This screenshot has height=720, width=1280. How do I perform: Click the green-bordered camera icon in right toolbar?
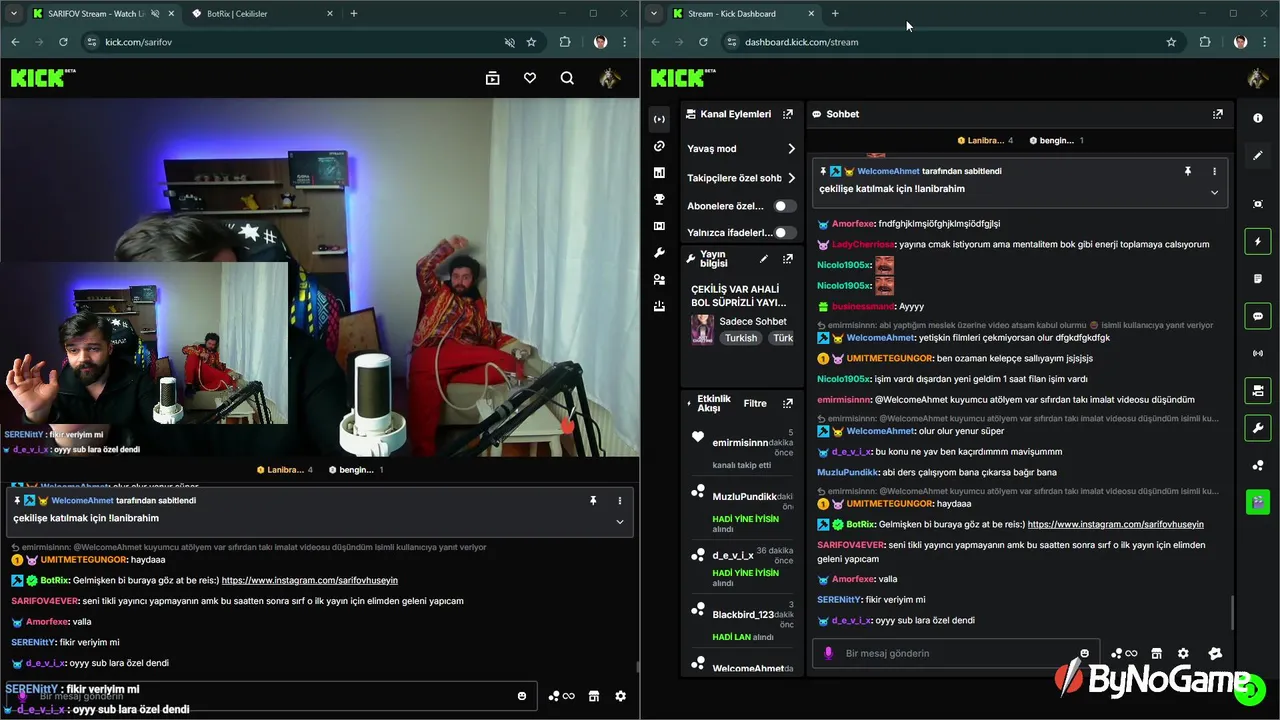coord(1258,390)
